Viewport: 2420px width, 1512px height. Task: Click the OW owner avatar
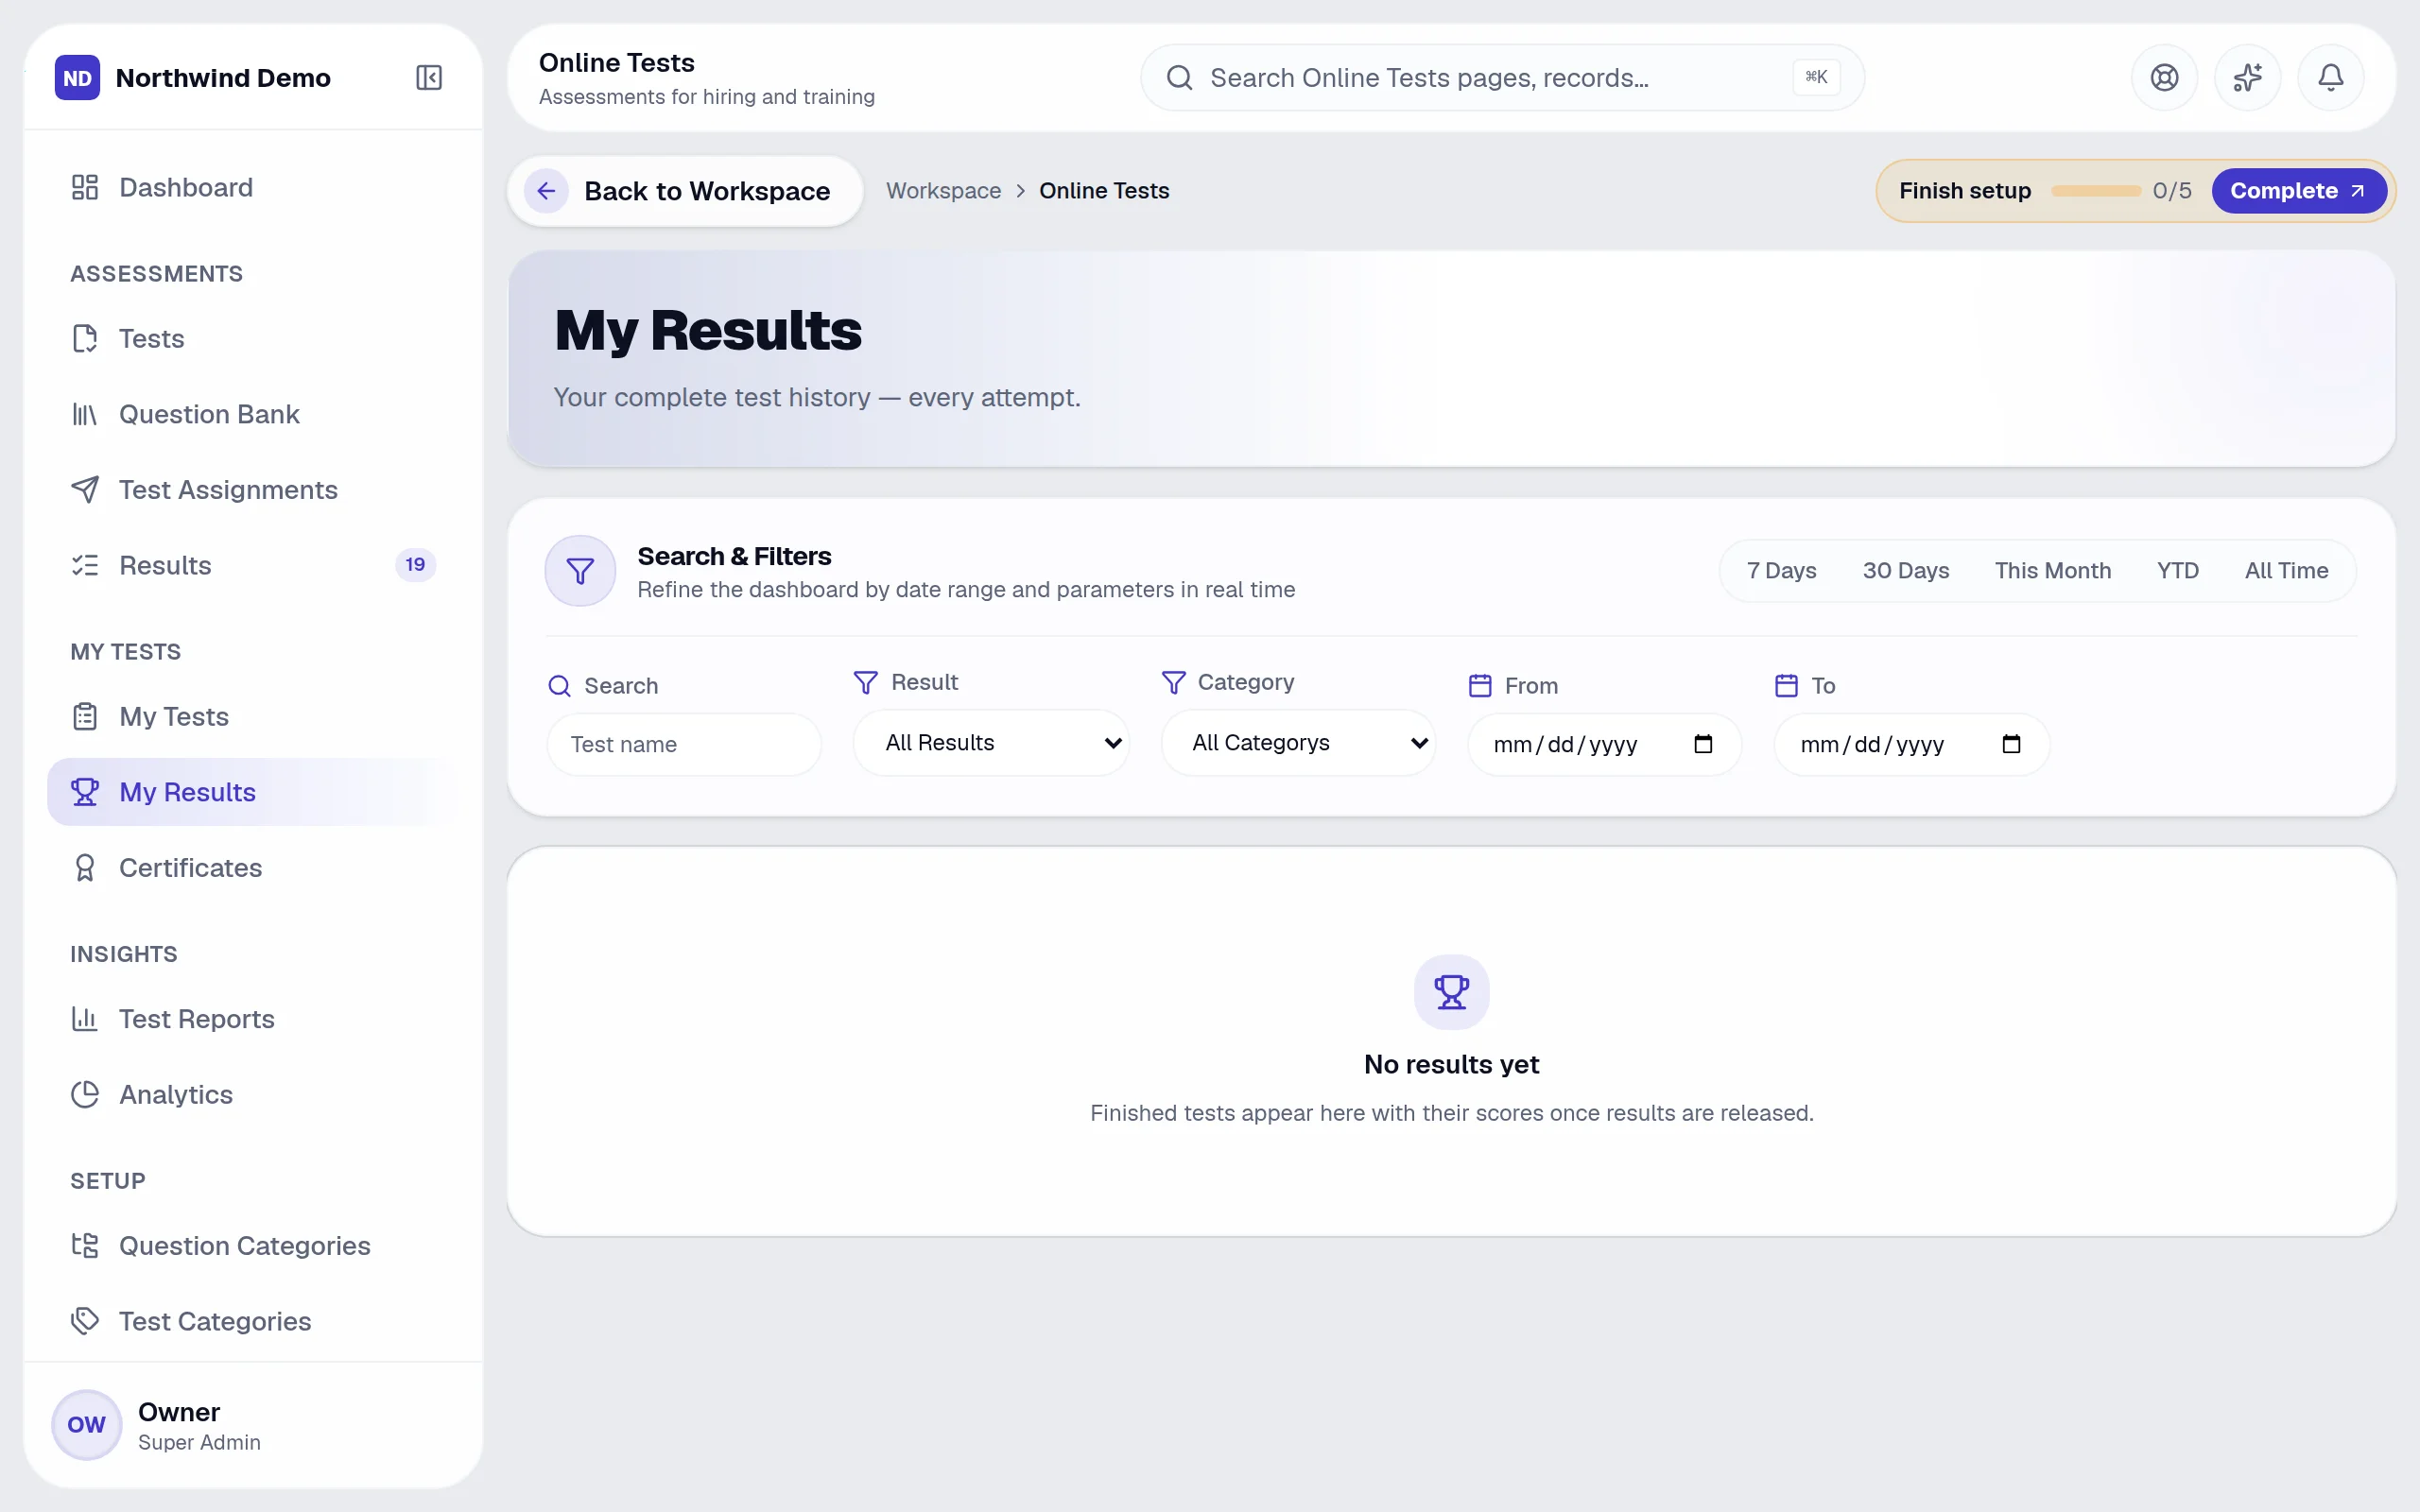(x=86, y=1424)
